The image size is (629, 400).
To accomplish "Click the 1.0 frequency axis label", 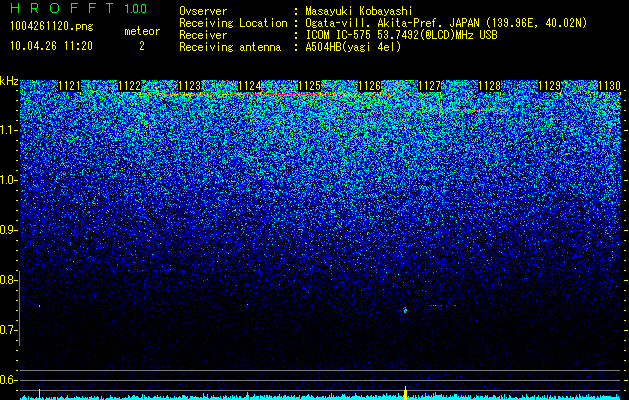I will tap(7, 180).
